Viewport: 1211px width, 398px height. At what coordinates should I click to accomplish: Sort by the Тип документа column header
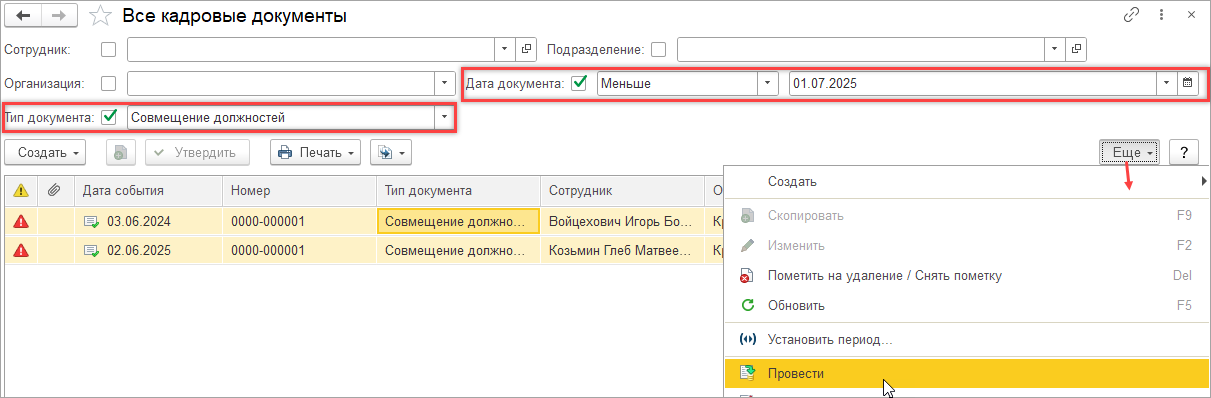tap(458, 191)
